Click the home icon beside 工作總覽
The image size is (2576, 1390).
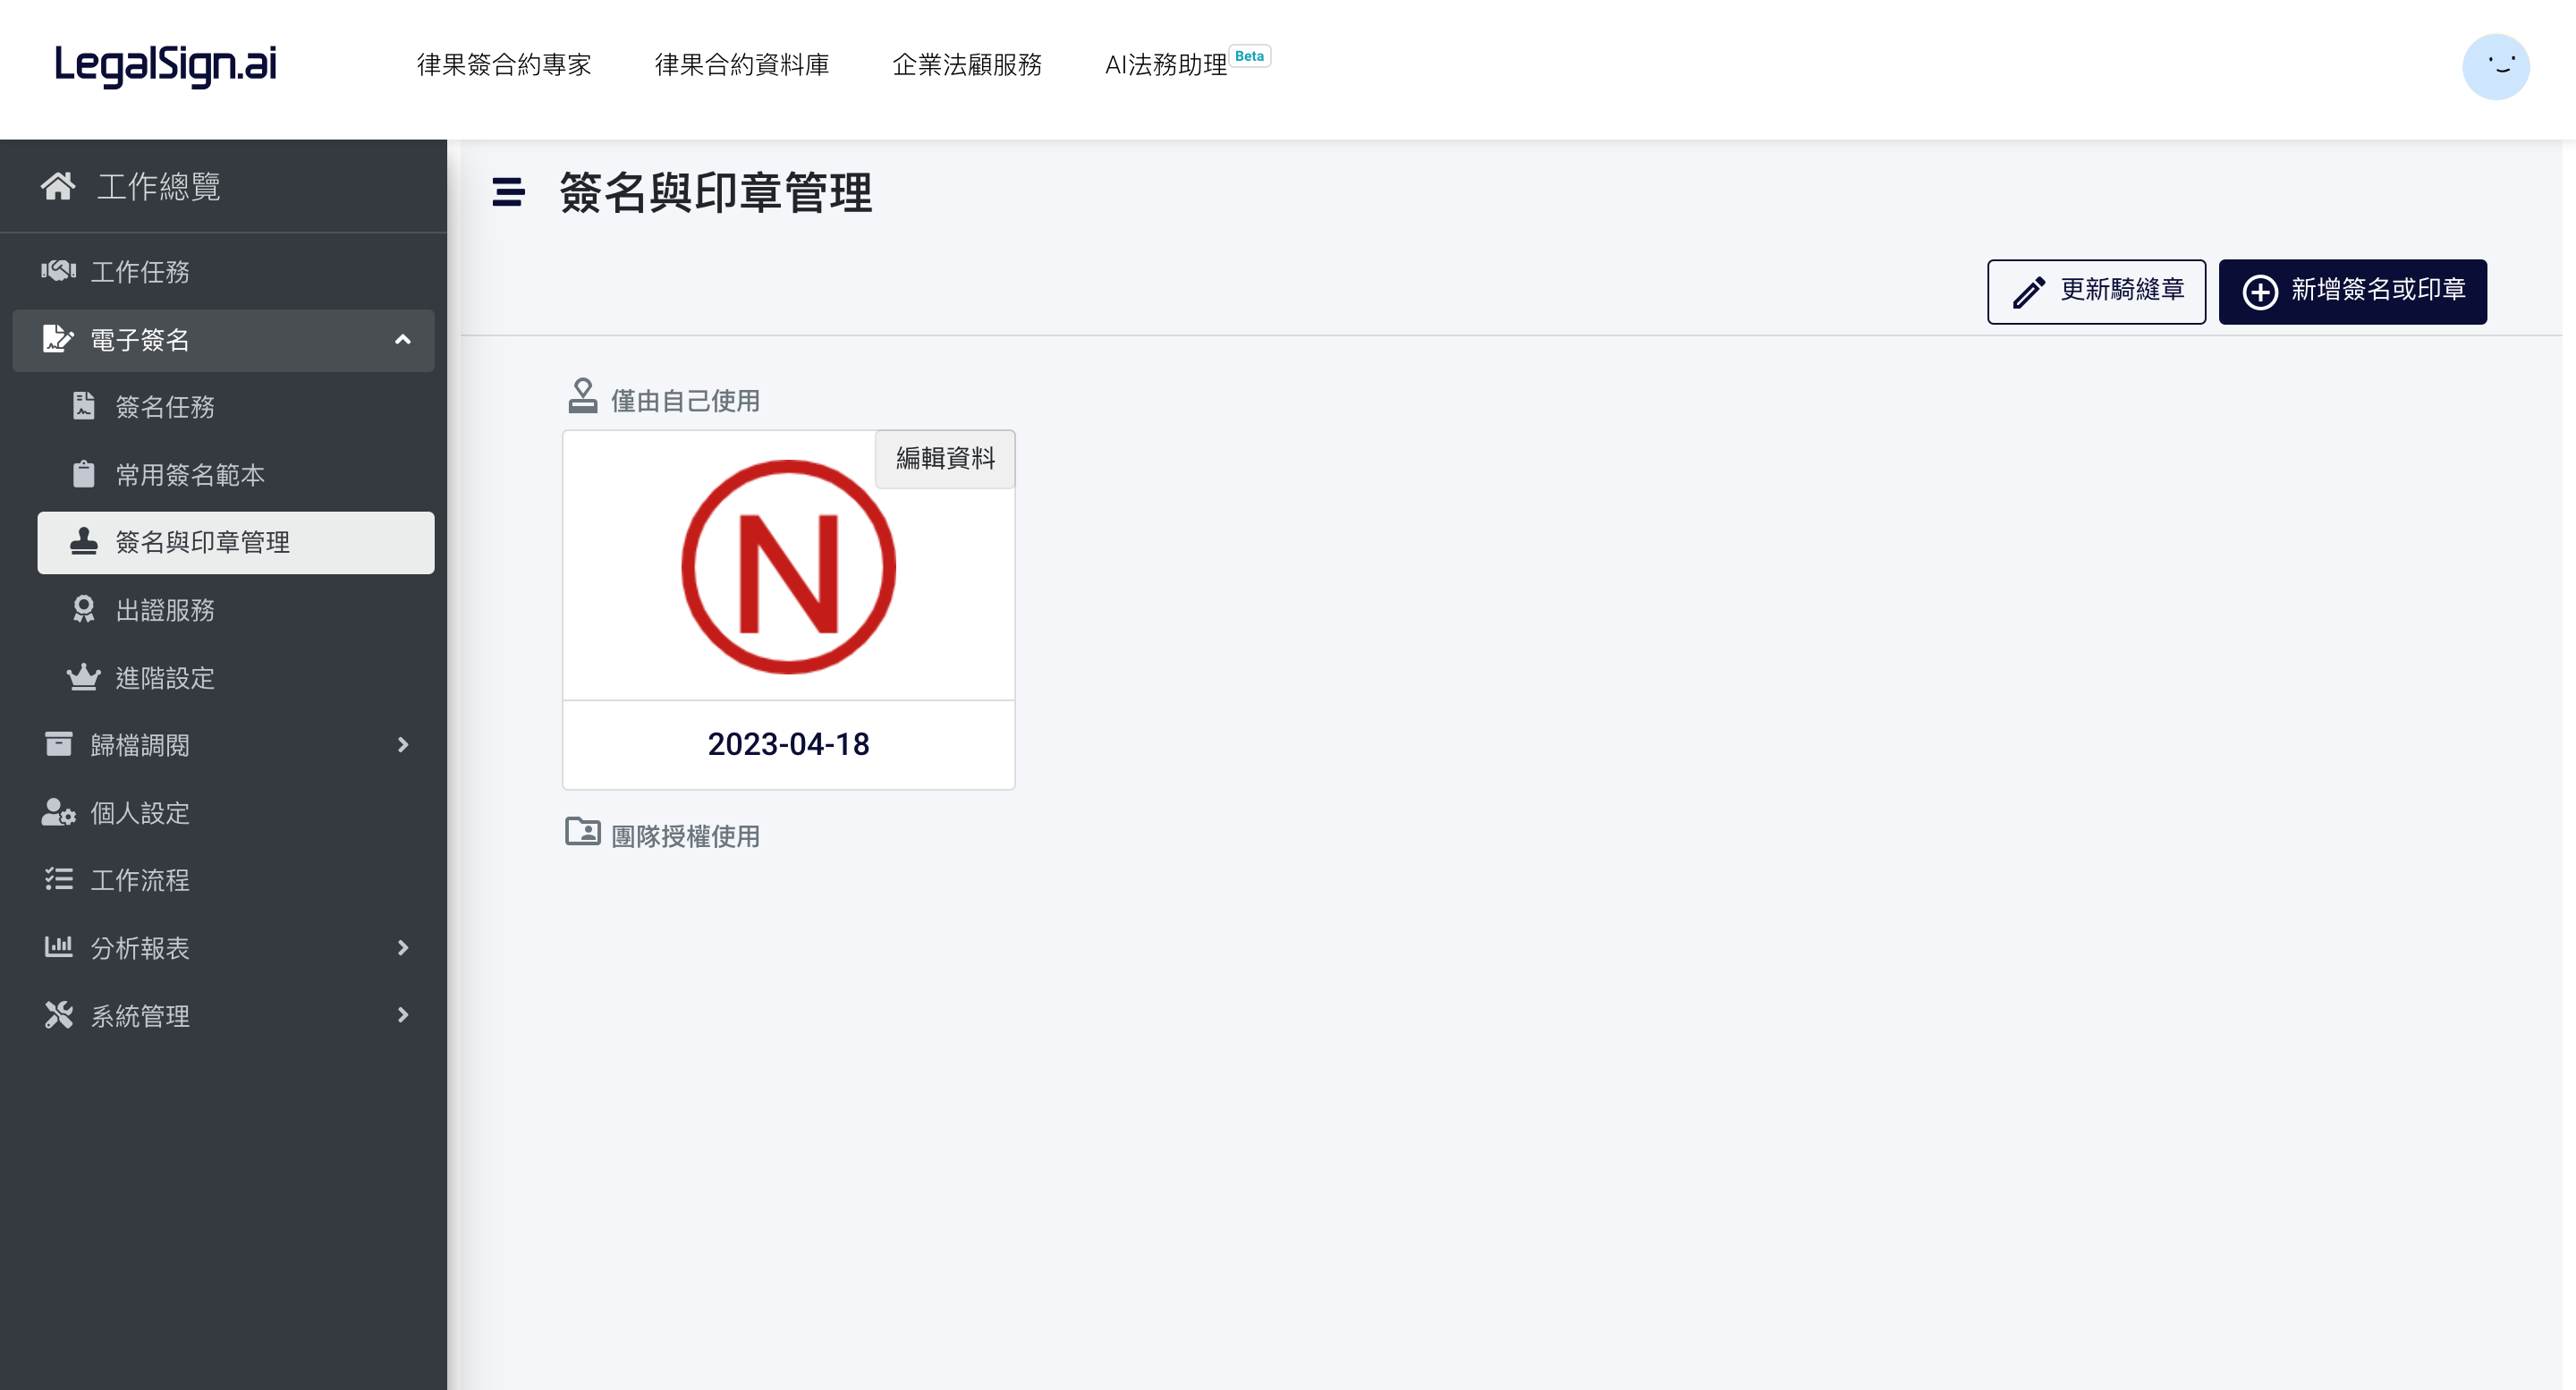(x=58, y=186)
